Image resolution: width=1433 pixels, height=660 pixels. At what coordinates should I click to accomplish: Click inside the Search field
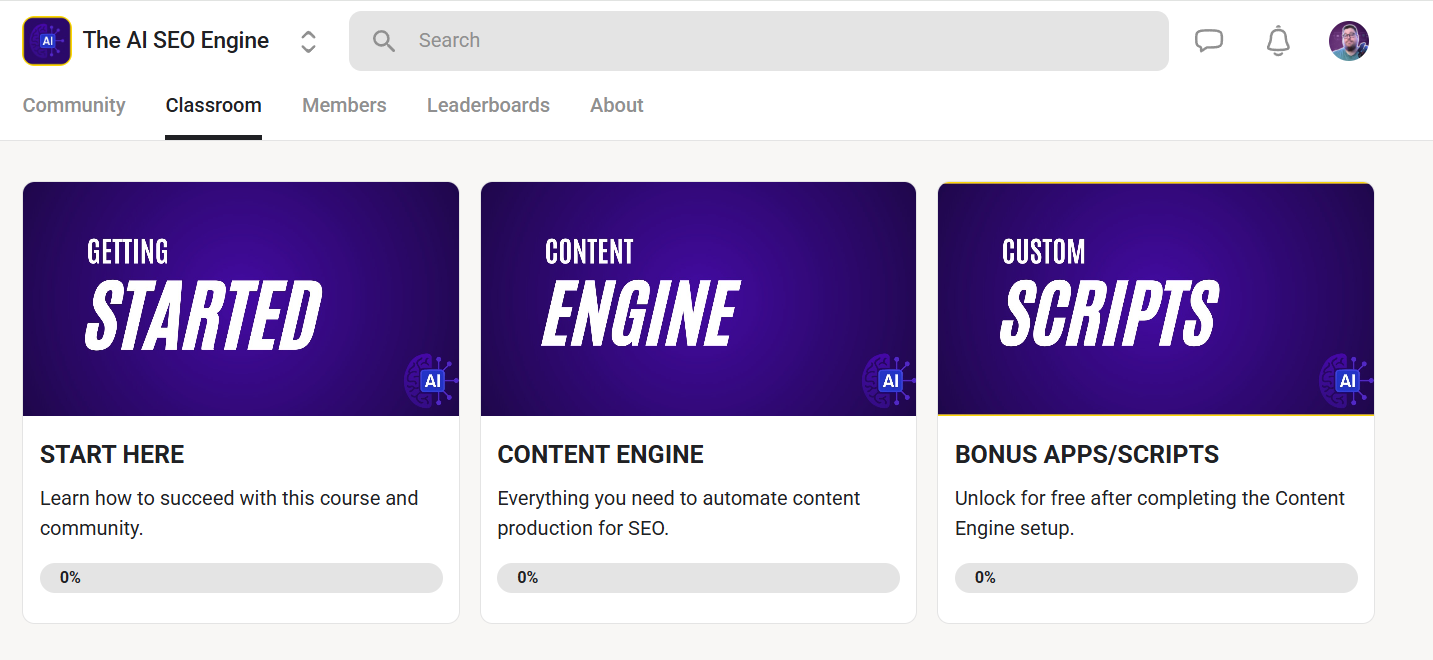coord(700,40)
